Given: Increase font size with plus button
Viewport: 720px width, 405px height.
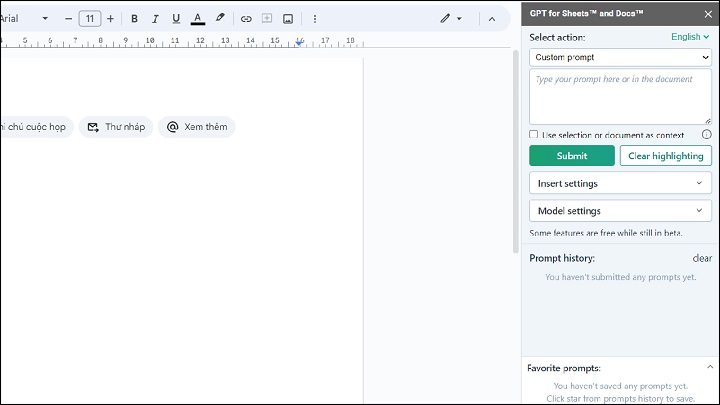Looking at the screenshot, I should pyautogui.click(x=110, y=19).
